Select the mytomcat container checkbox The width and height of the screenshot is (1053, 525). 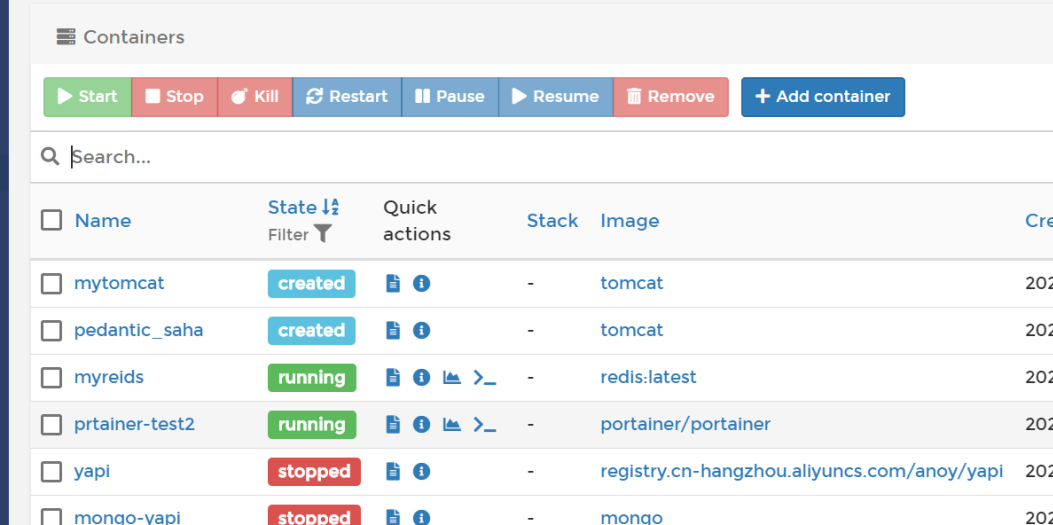pos(52,283)
